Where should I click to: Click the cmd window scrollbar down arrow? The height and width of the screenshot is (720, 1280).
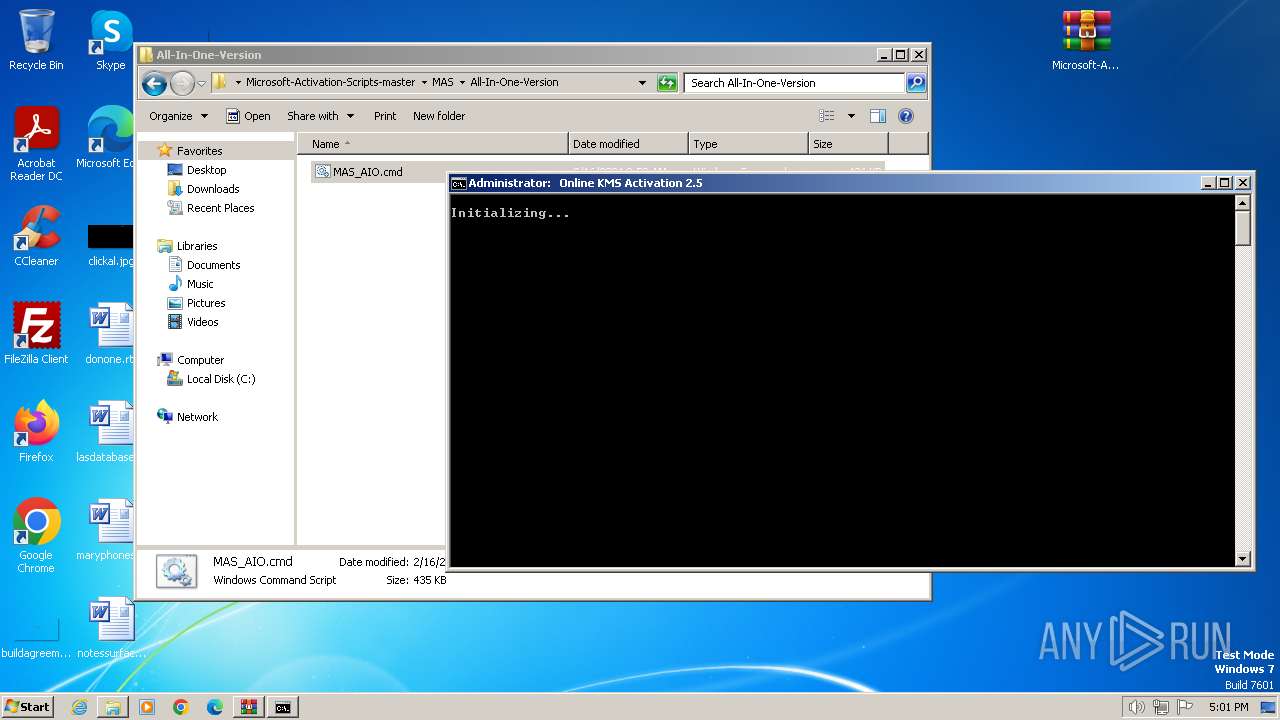(x=1243, y=560)
